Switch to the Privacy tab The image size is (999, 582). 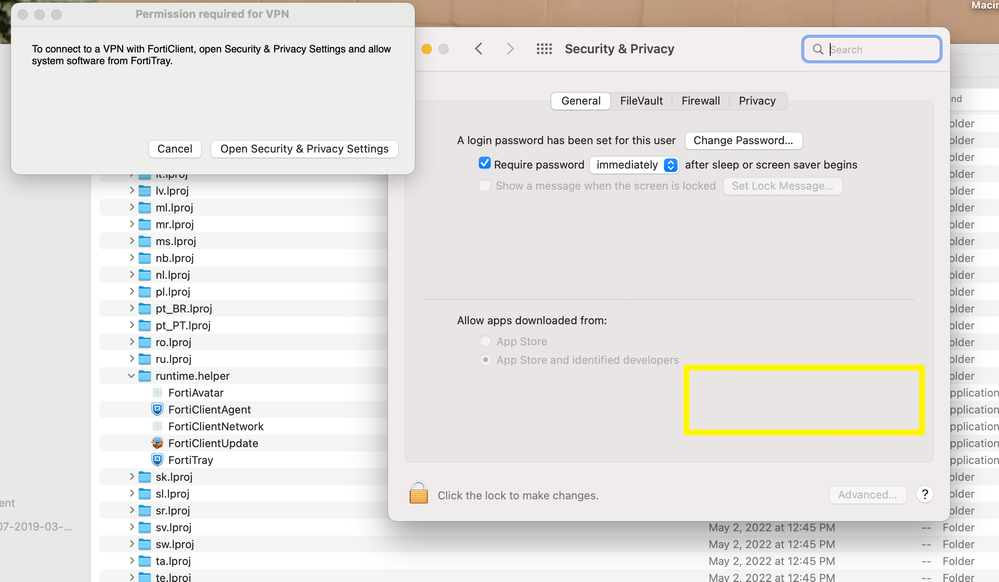(x=757, y=101)
